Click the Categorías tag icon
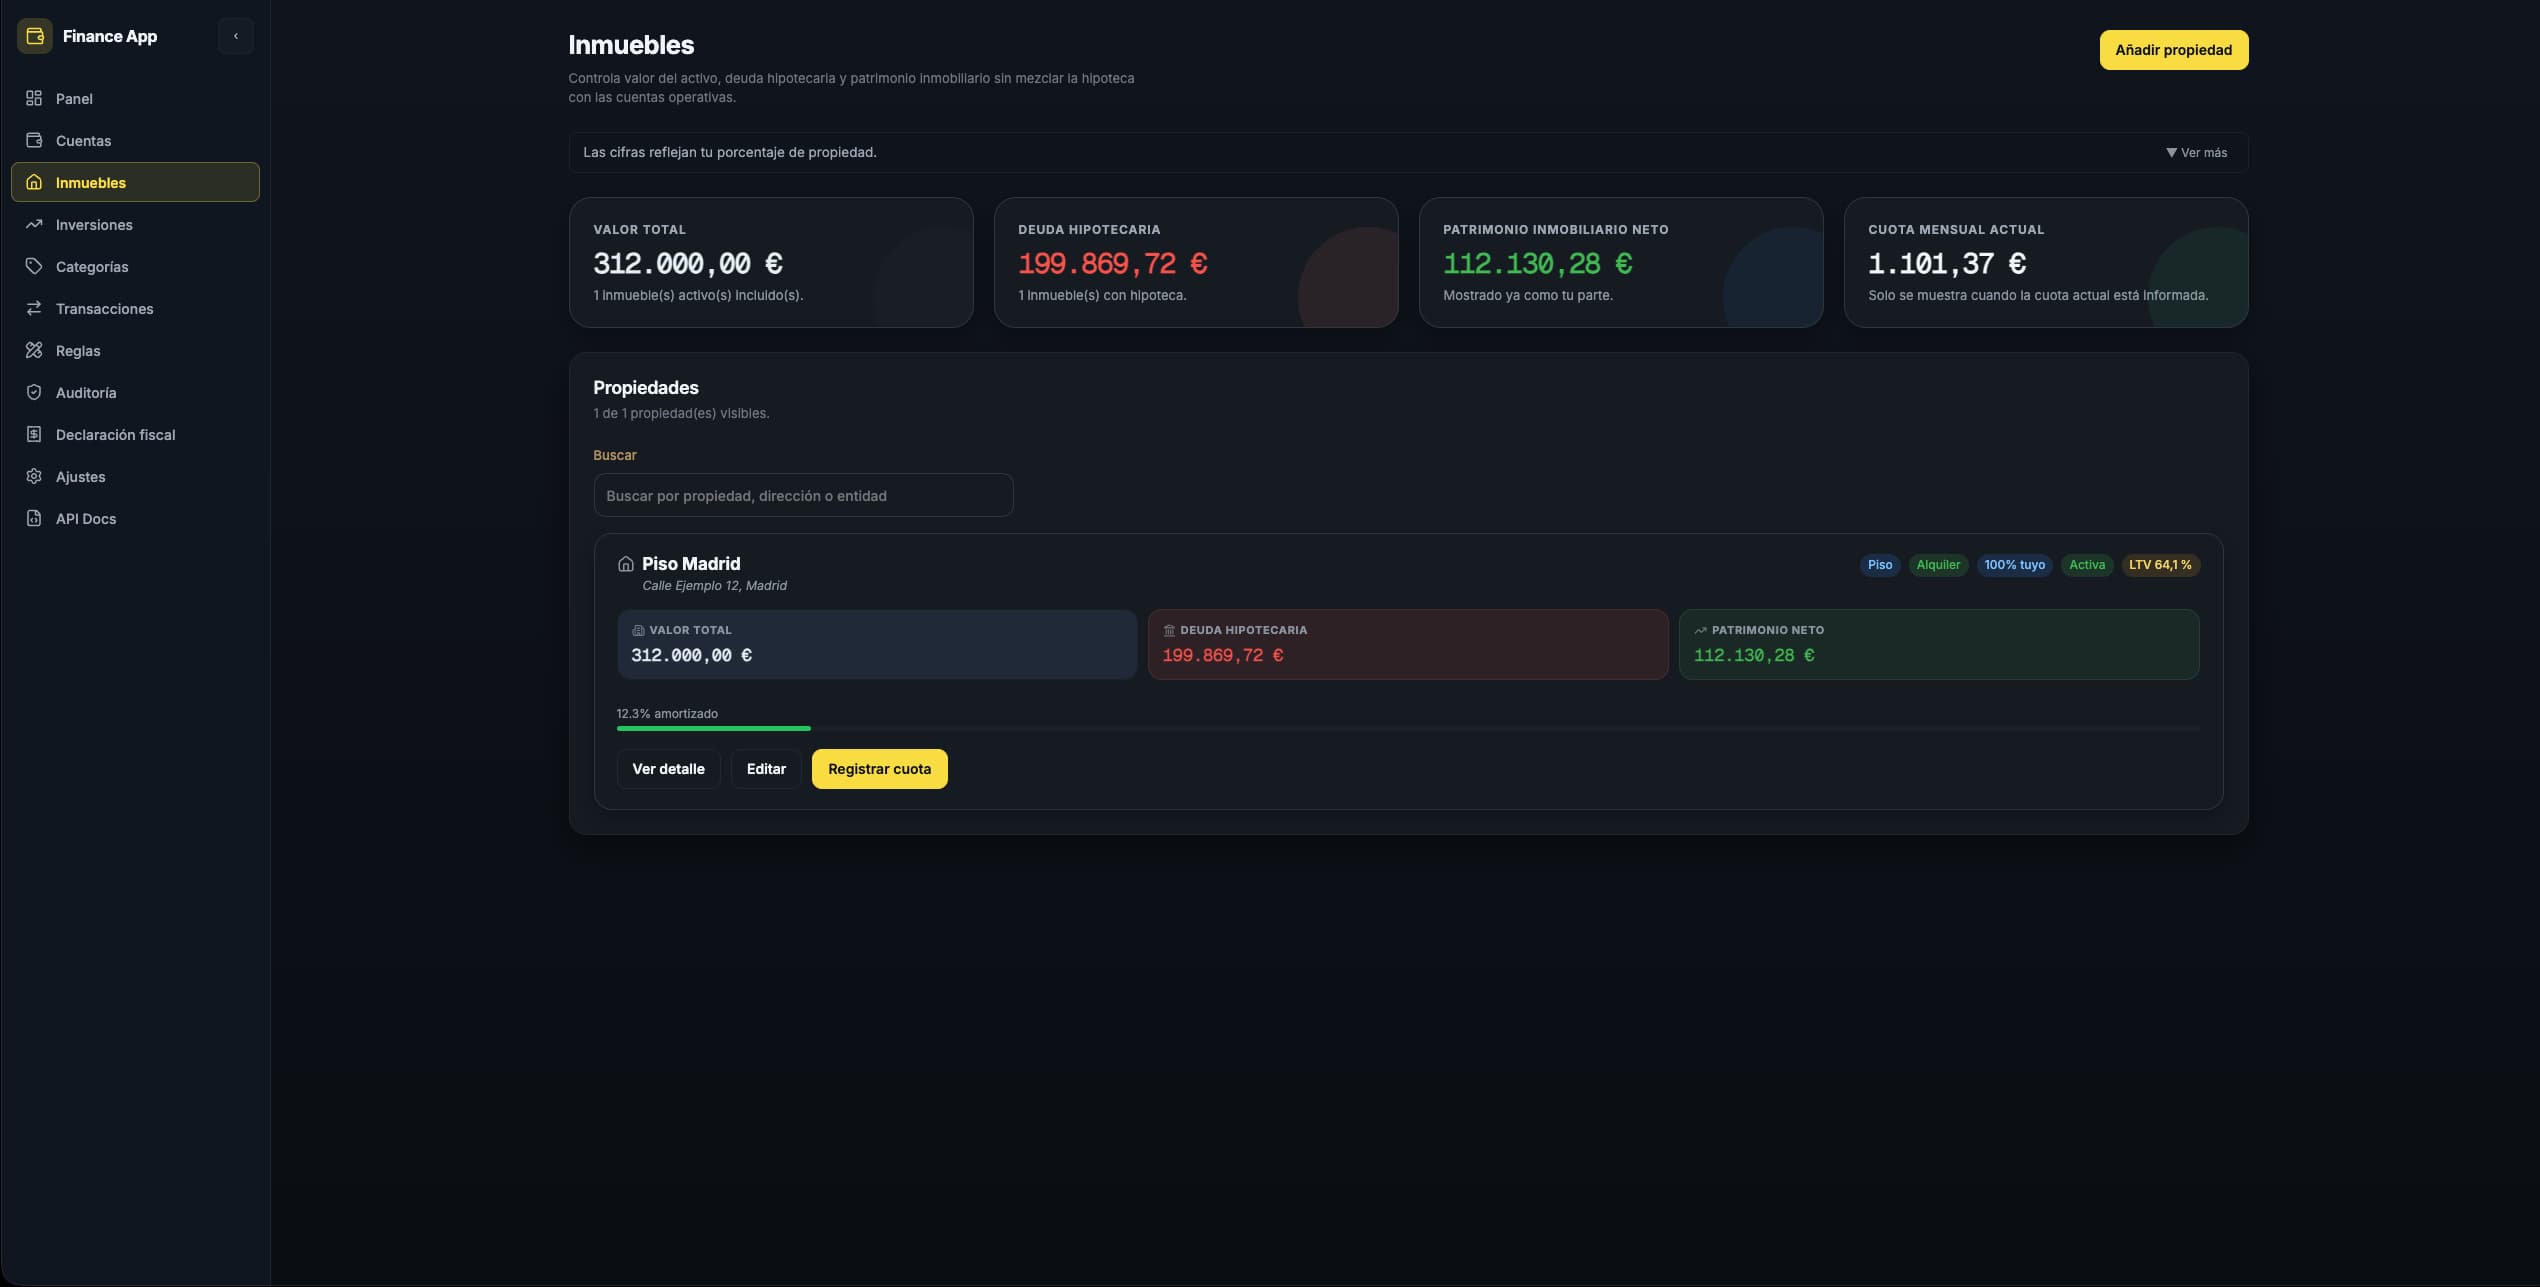Screen dimensions: 2540x1287 click(x=34, y=266)
